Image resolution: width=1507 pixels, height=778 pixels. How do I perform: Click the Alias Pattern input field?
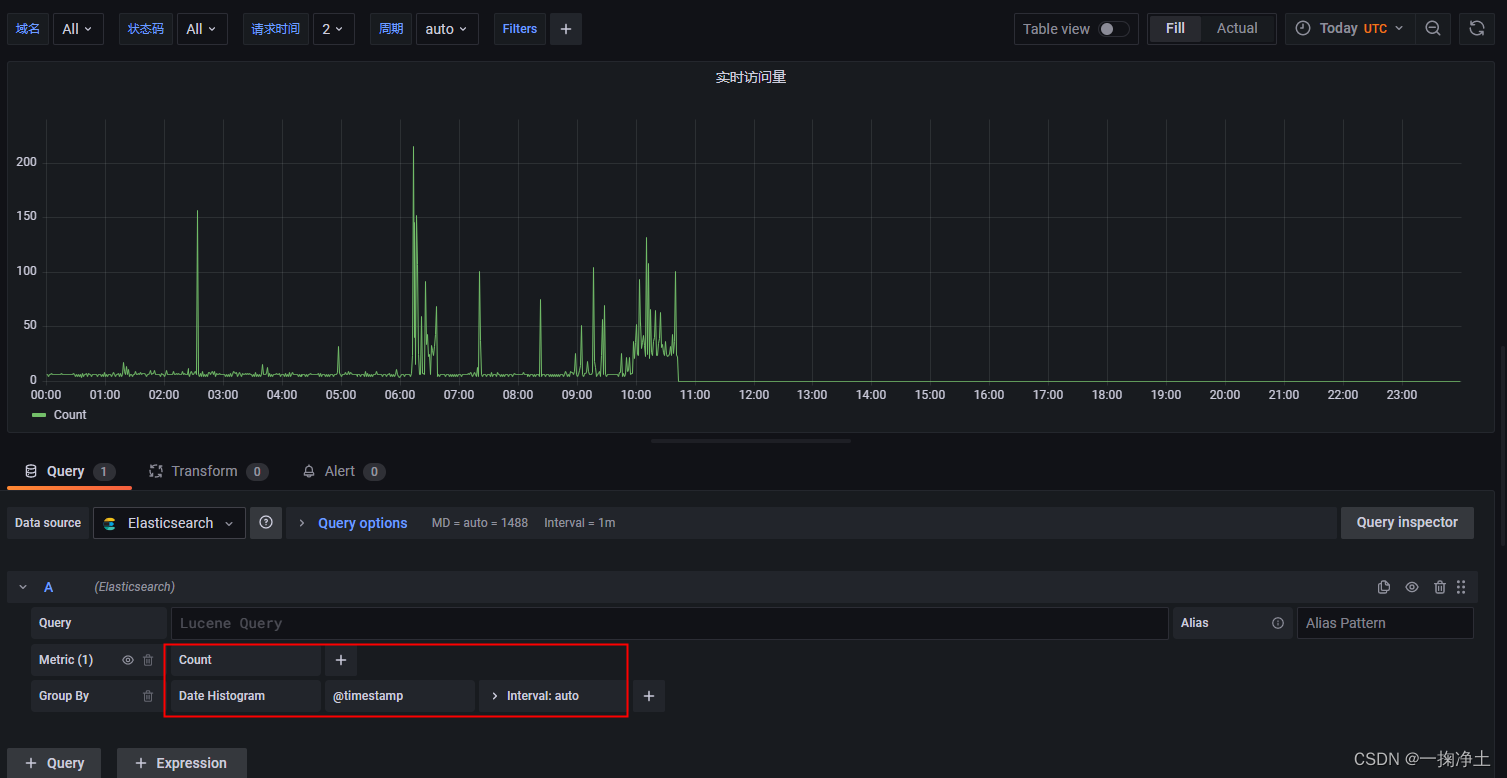(1385, 623)
